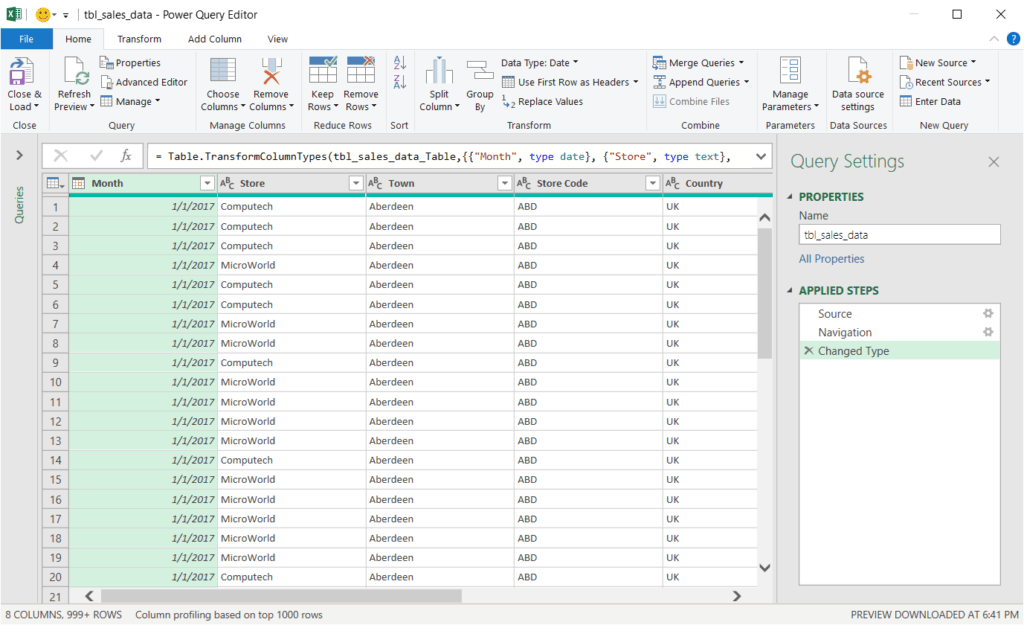Viewport: 1024px width, 625px height.
Task: Click the Split Column icon
Action: pos(439,74)
